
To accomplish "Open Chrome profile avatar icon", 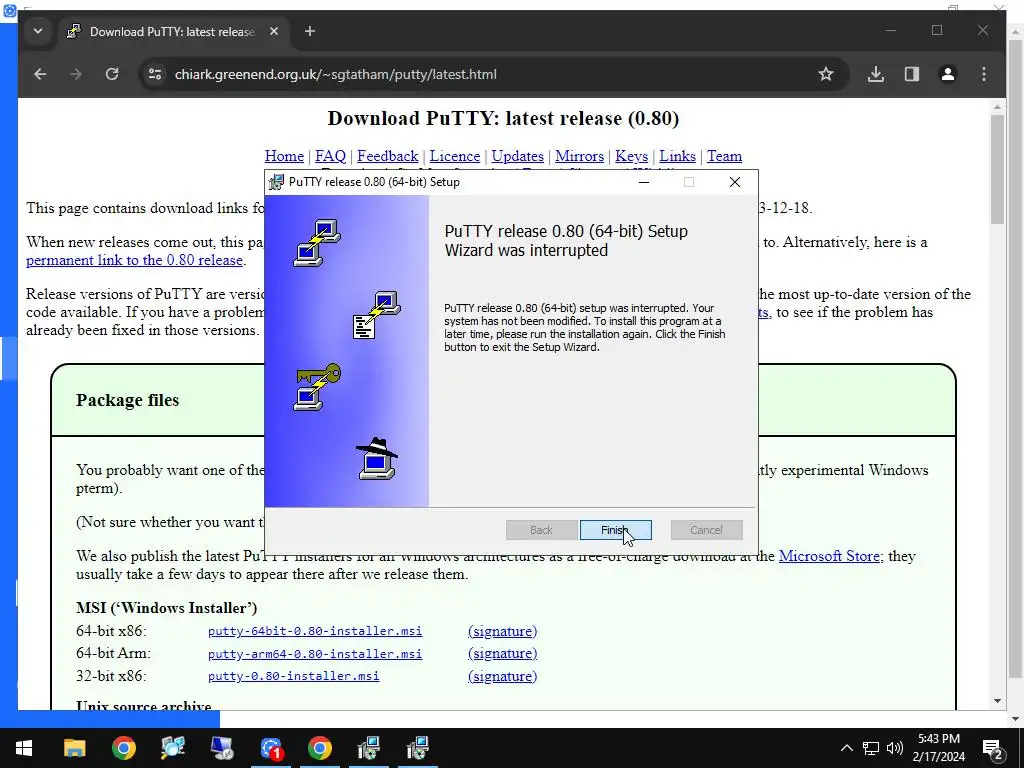I will pyautogui.click(x=948, y=74).
